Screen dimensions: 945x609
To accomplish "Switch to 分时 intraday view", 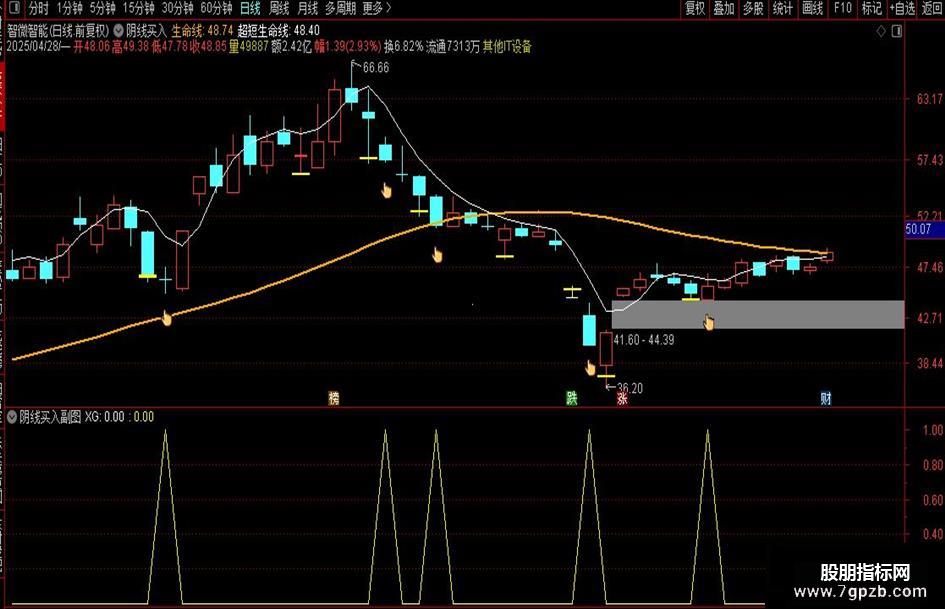I will 38,8.
